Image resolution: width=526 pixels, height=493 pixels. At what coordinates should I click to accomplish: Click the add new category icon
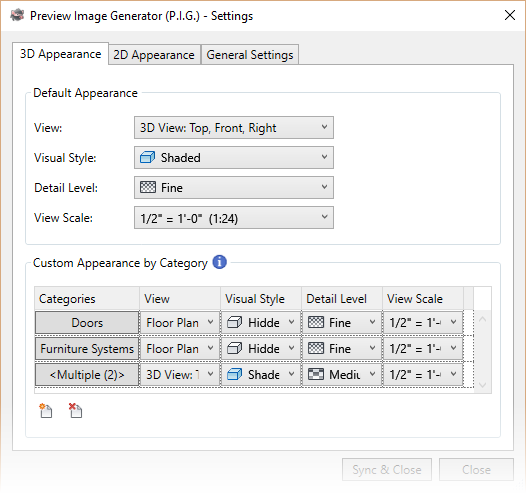coord(46,410)
